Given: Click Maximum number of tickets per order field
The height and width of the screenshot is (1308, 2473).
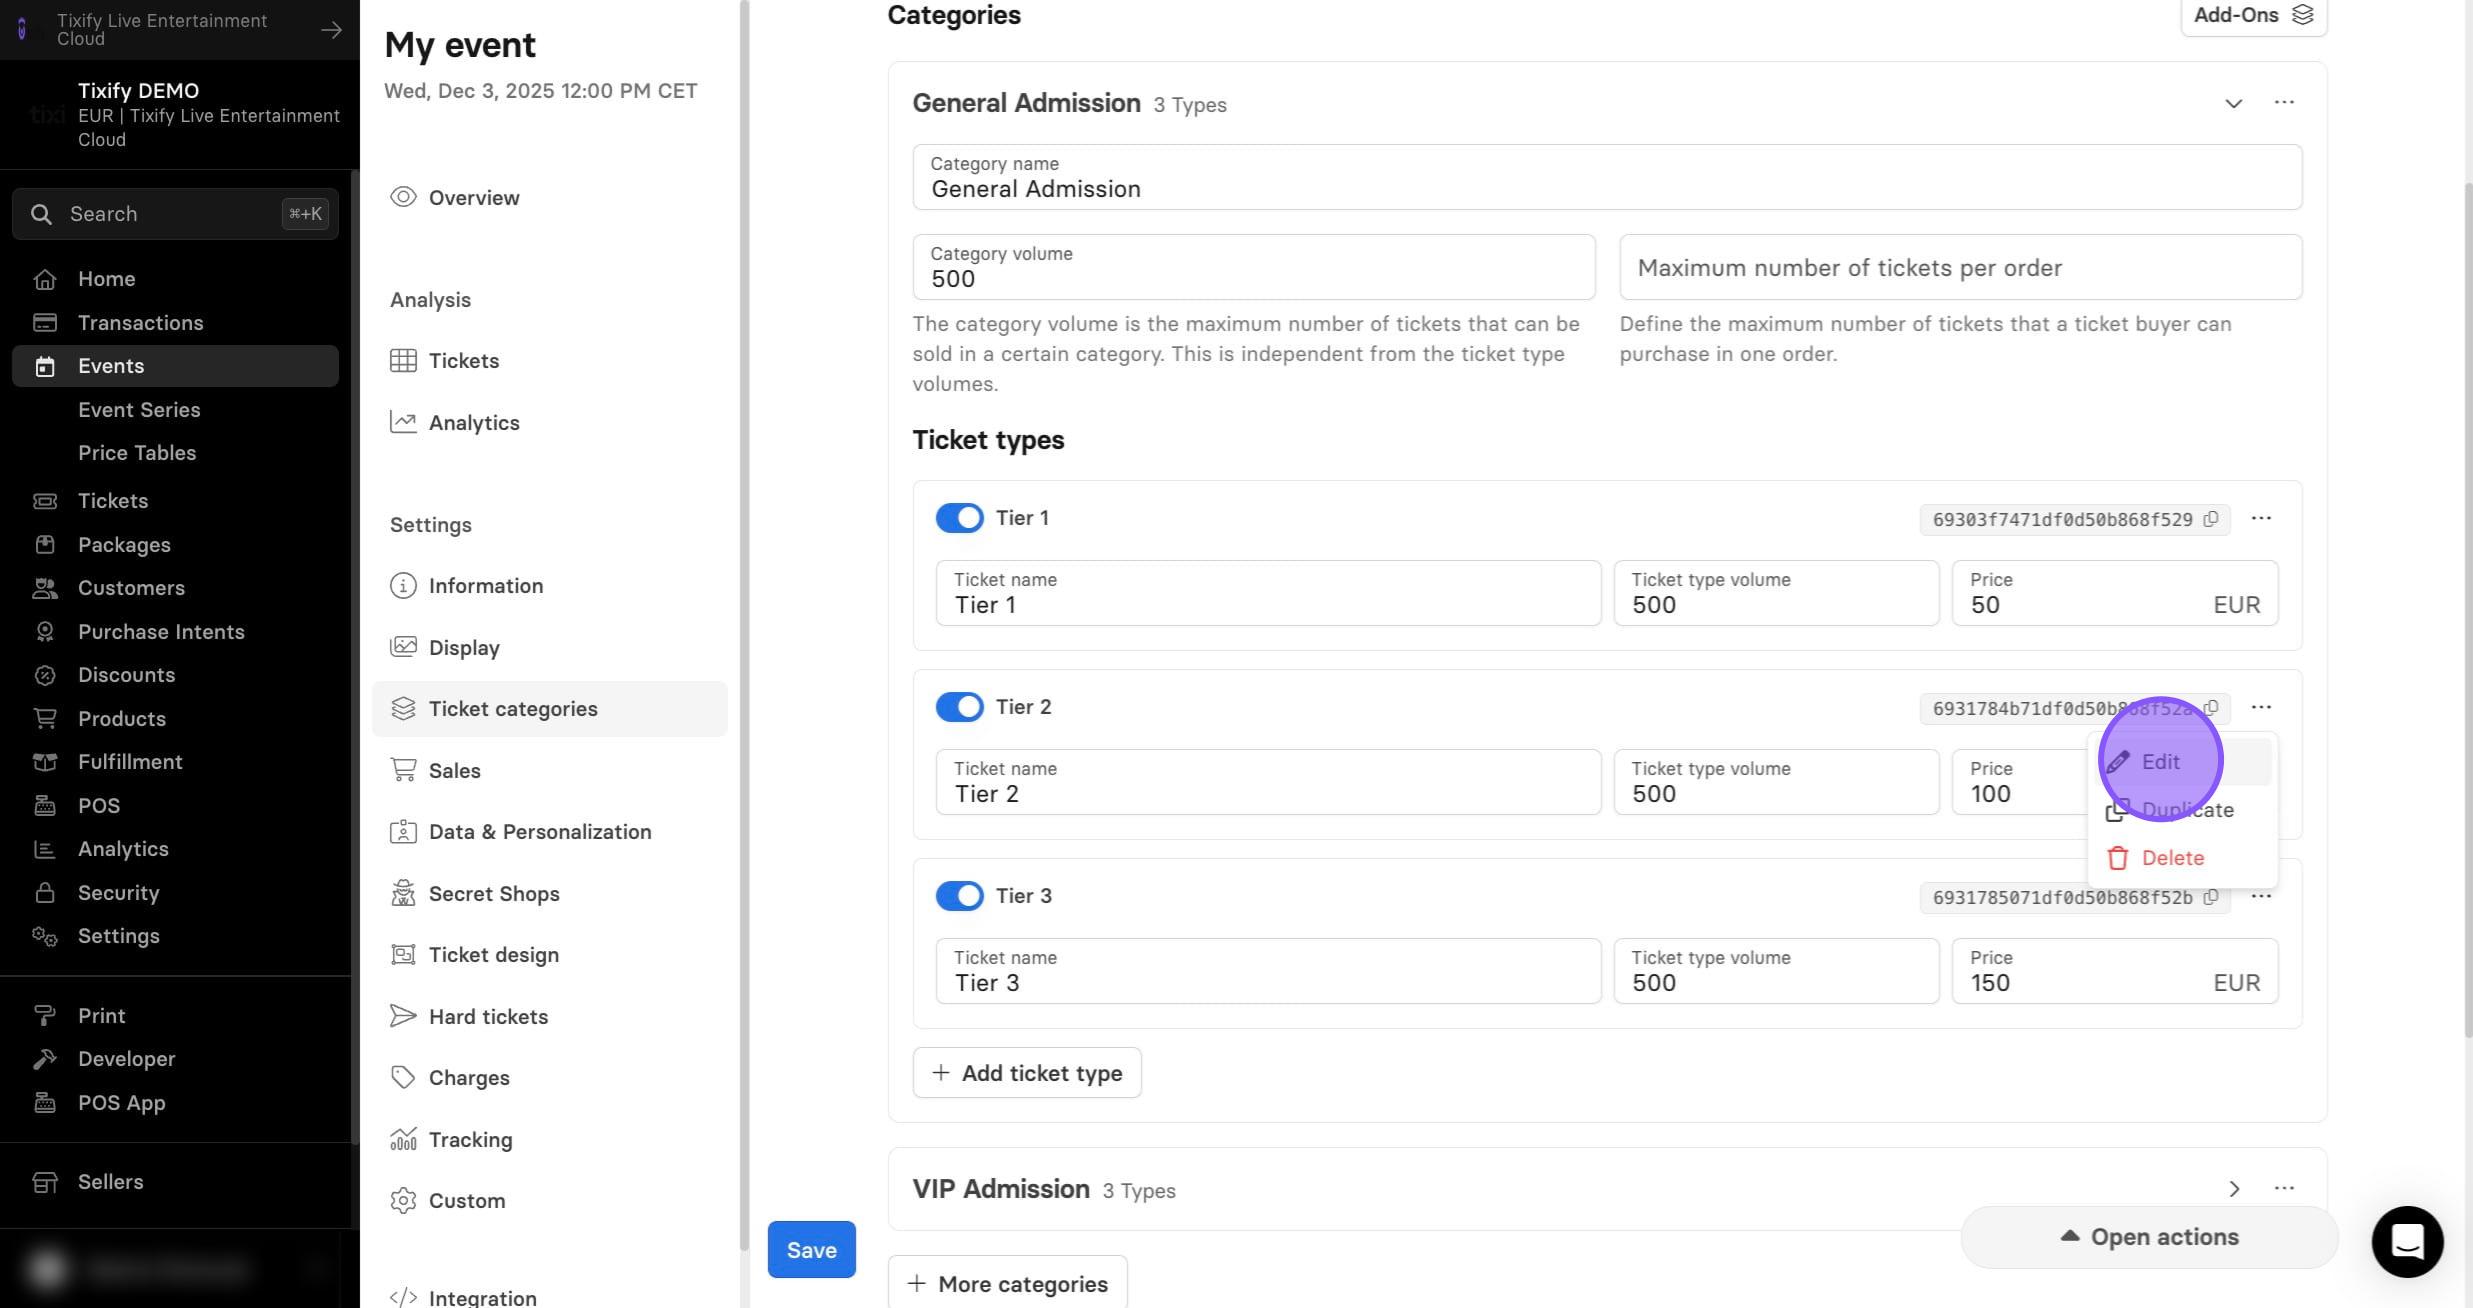Looking at the screenshot, I should click(x=1960, y=267).
